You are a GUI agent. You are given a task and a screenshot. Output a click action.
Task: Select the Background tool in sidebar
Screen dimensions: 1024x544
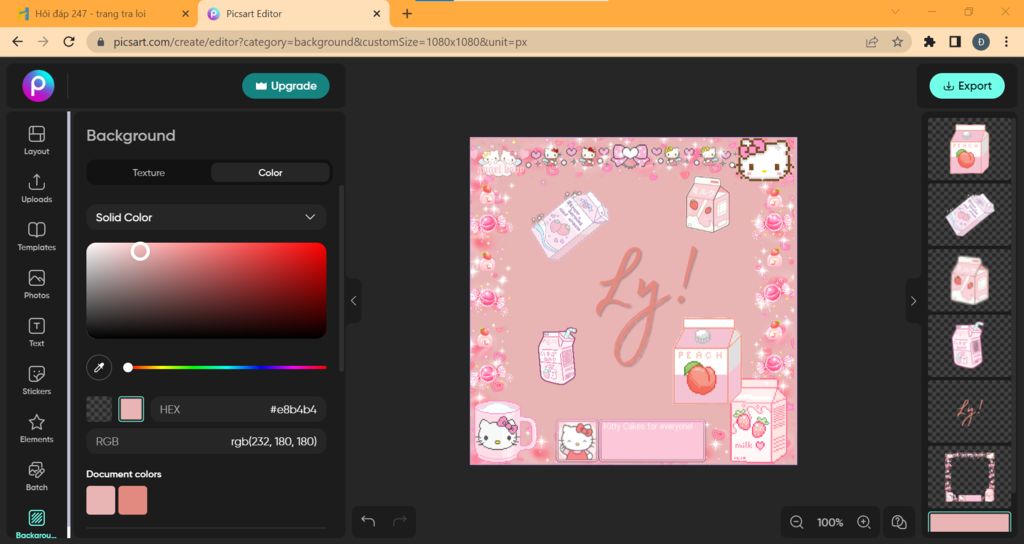[x=37, y=524]
